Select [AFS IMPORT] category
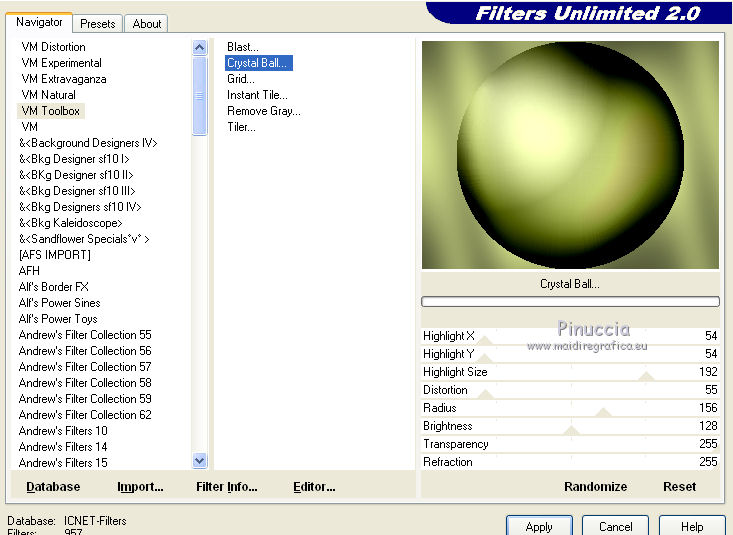Screen dimensions: 733x535 54,255
